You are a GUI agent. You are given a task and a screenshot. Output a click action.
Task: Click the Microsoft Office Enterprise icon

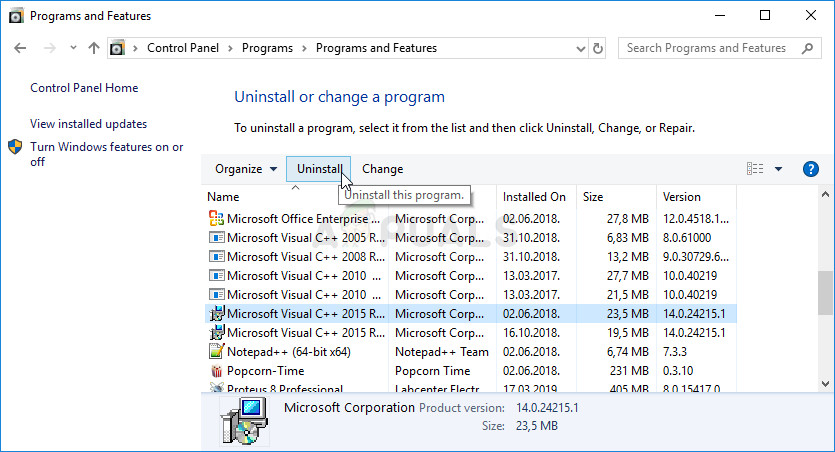pos(216,218)
